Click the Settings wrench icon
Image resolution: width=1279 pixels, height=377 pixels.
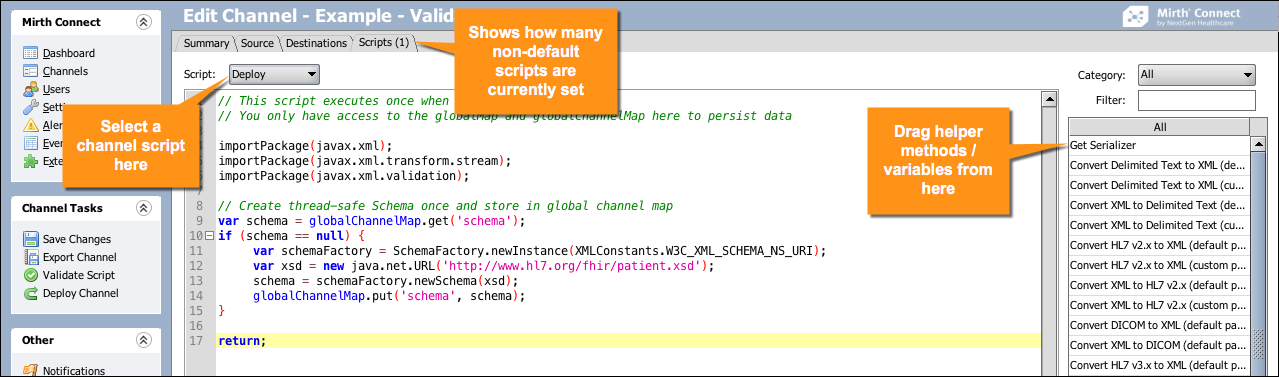(30, 107)
